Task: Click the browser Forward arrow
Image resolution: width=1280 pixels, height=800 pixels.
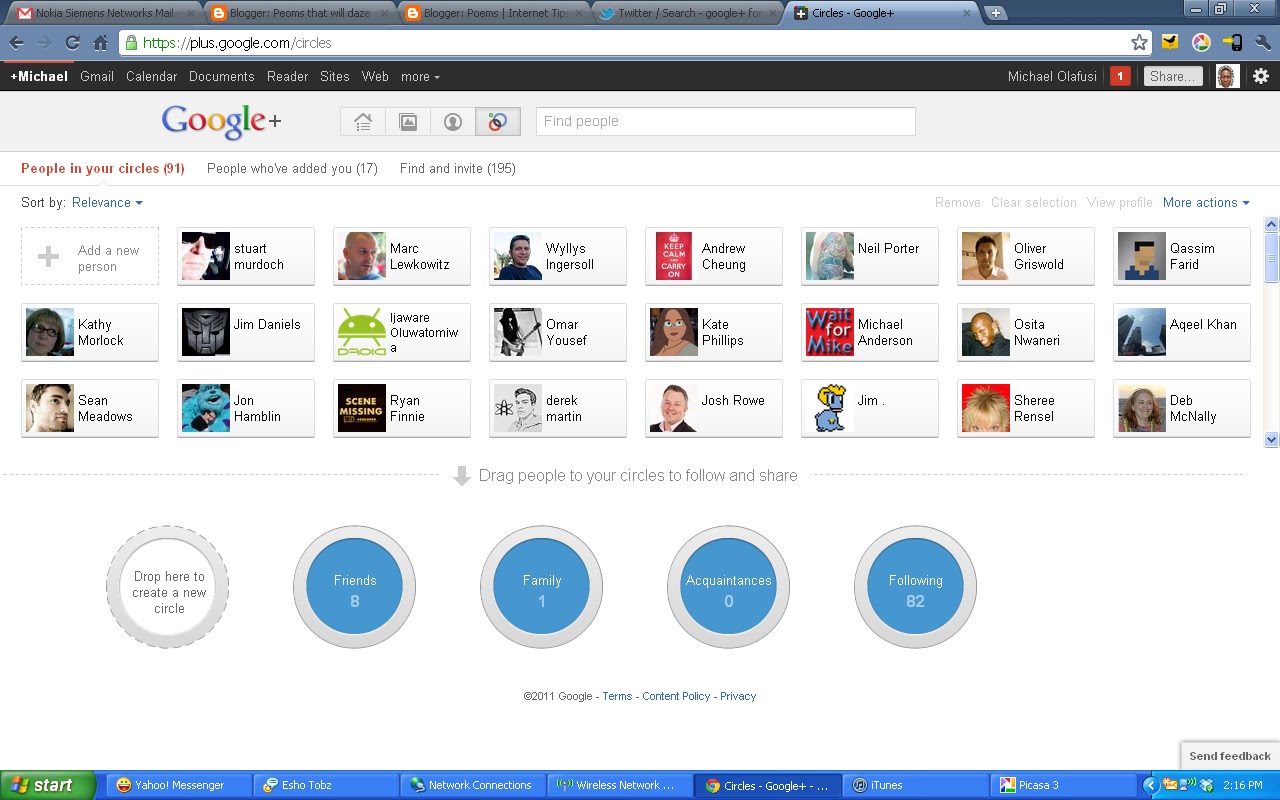Action: point(44,43)
